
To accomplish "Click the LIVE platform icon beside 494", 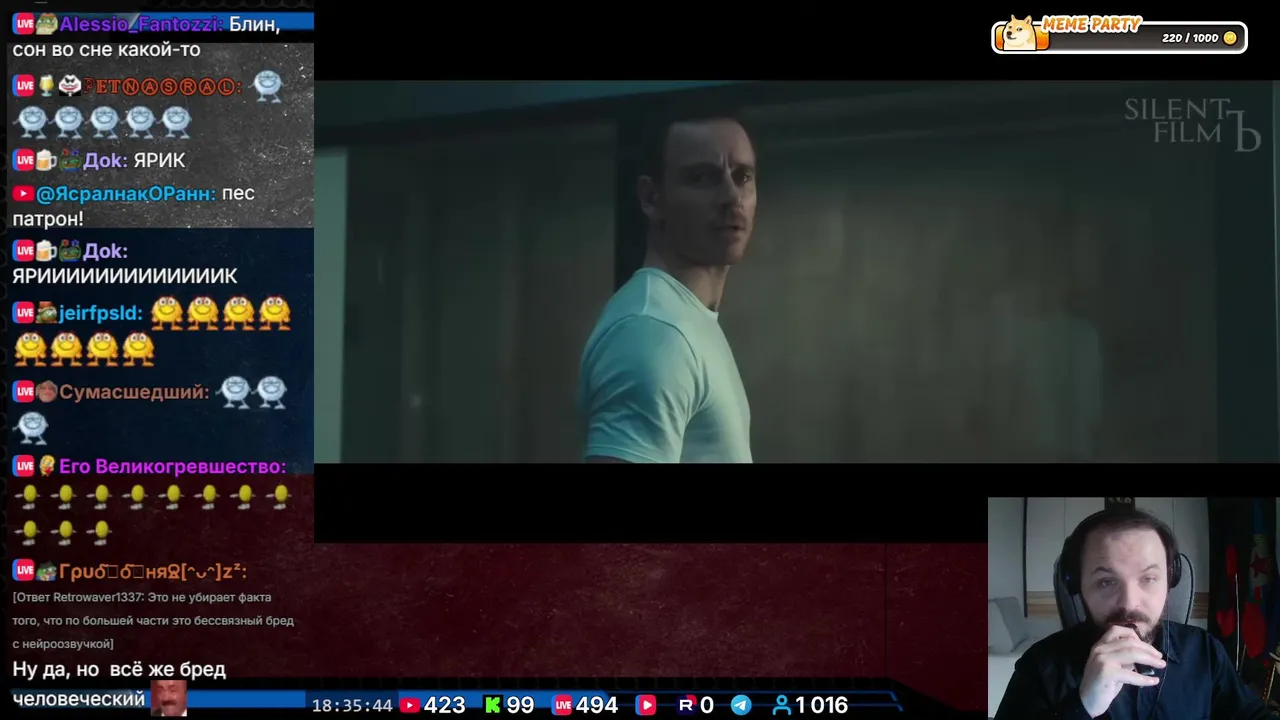I will click(562, 705).
